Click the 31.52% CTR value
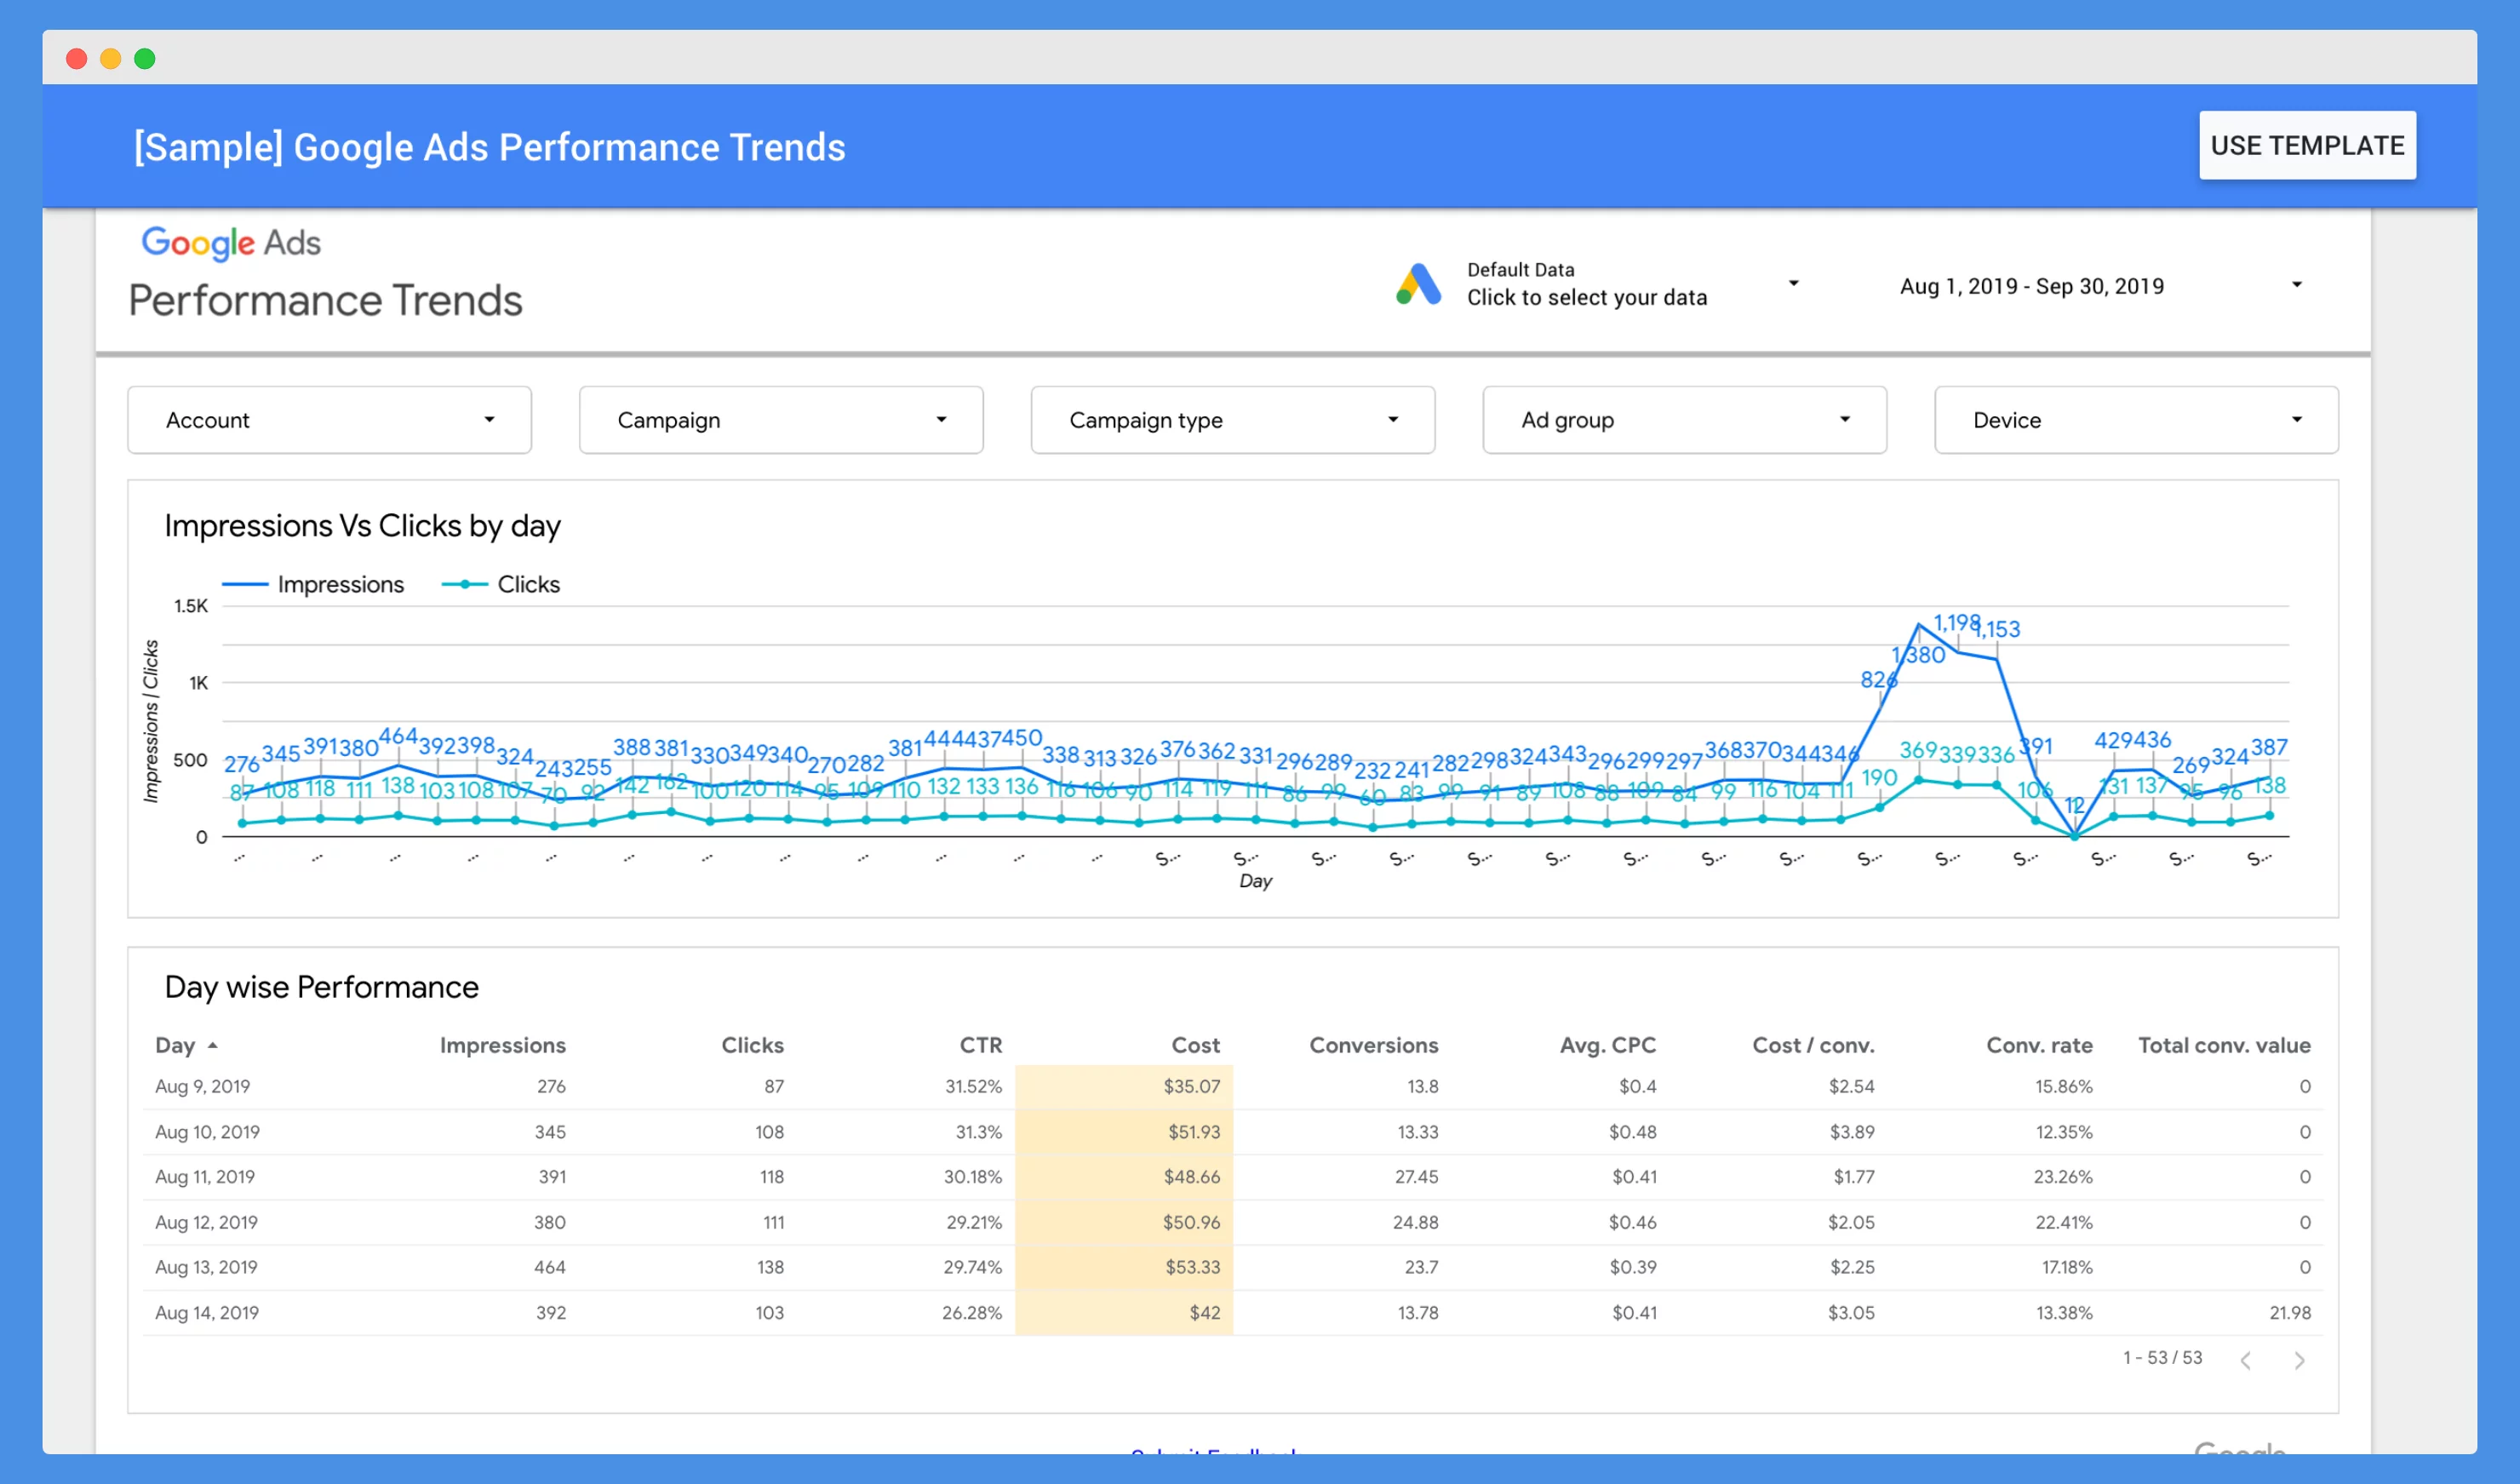Viewport: 2520px width, 1484px height. [x=973, y=1086]
